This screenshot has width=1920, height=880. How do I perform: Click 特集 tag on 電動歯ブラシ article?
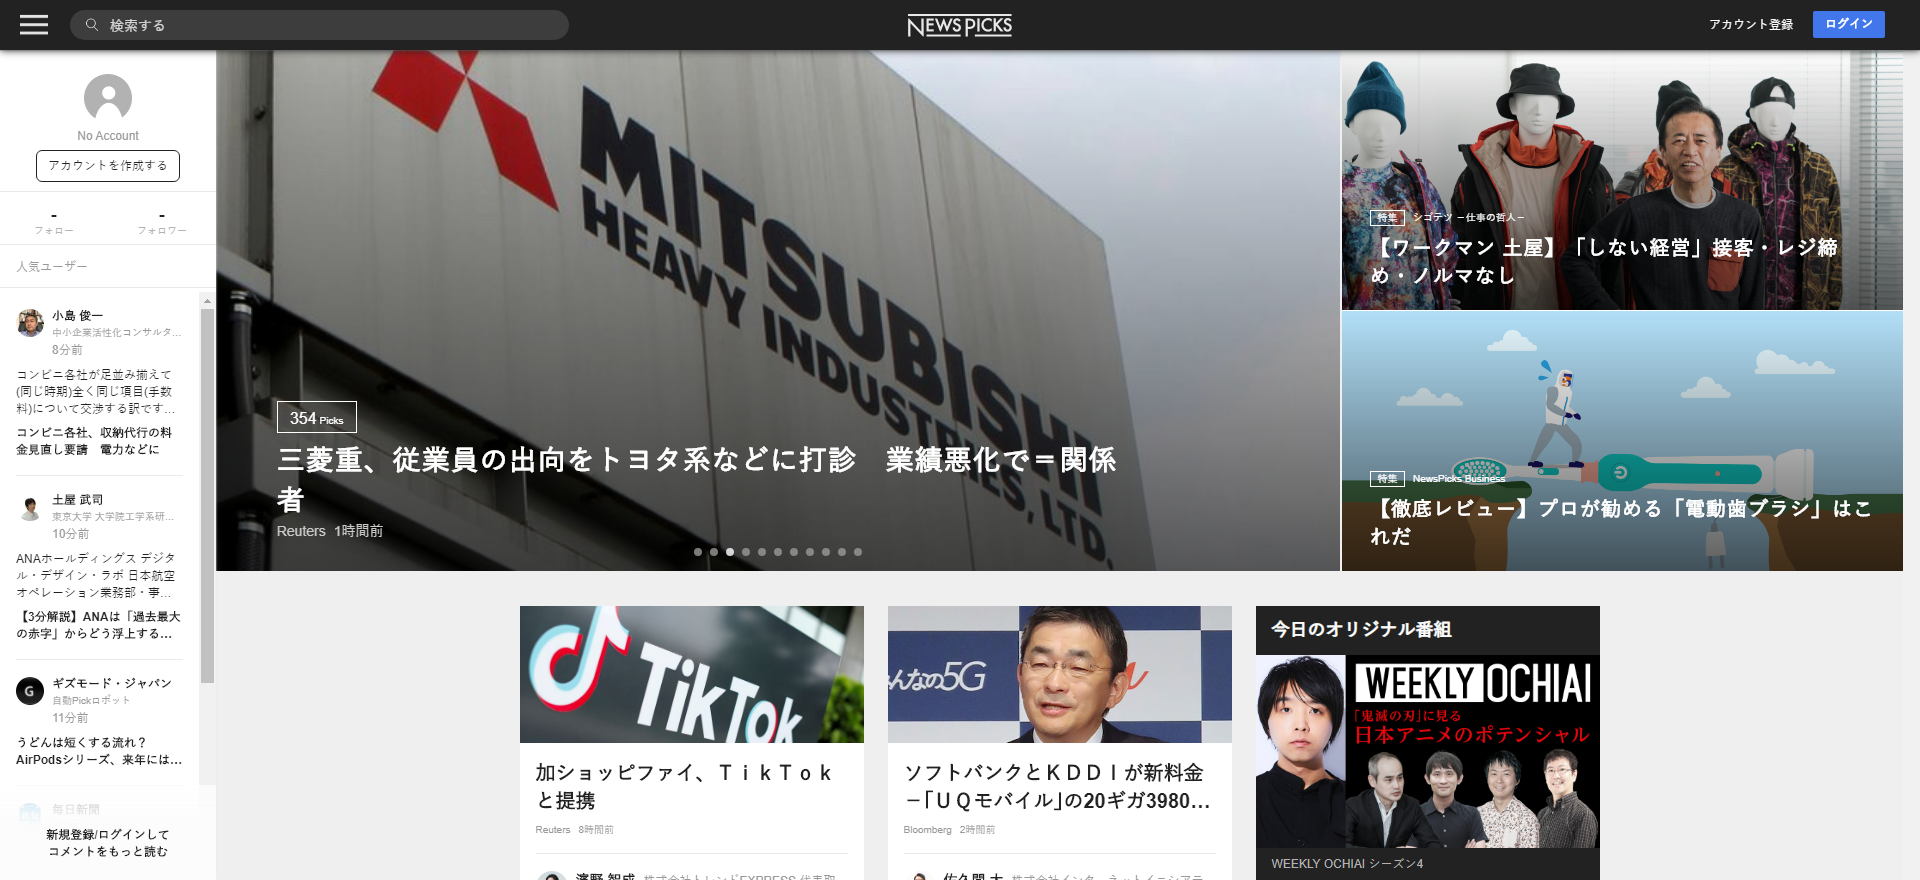[1387, 478]
